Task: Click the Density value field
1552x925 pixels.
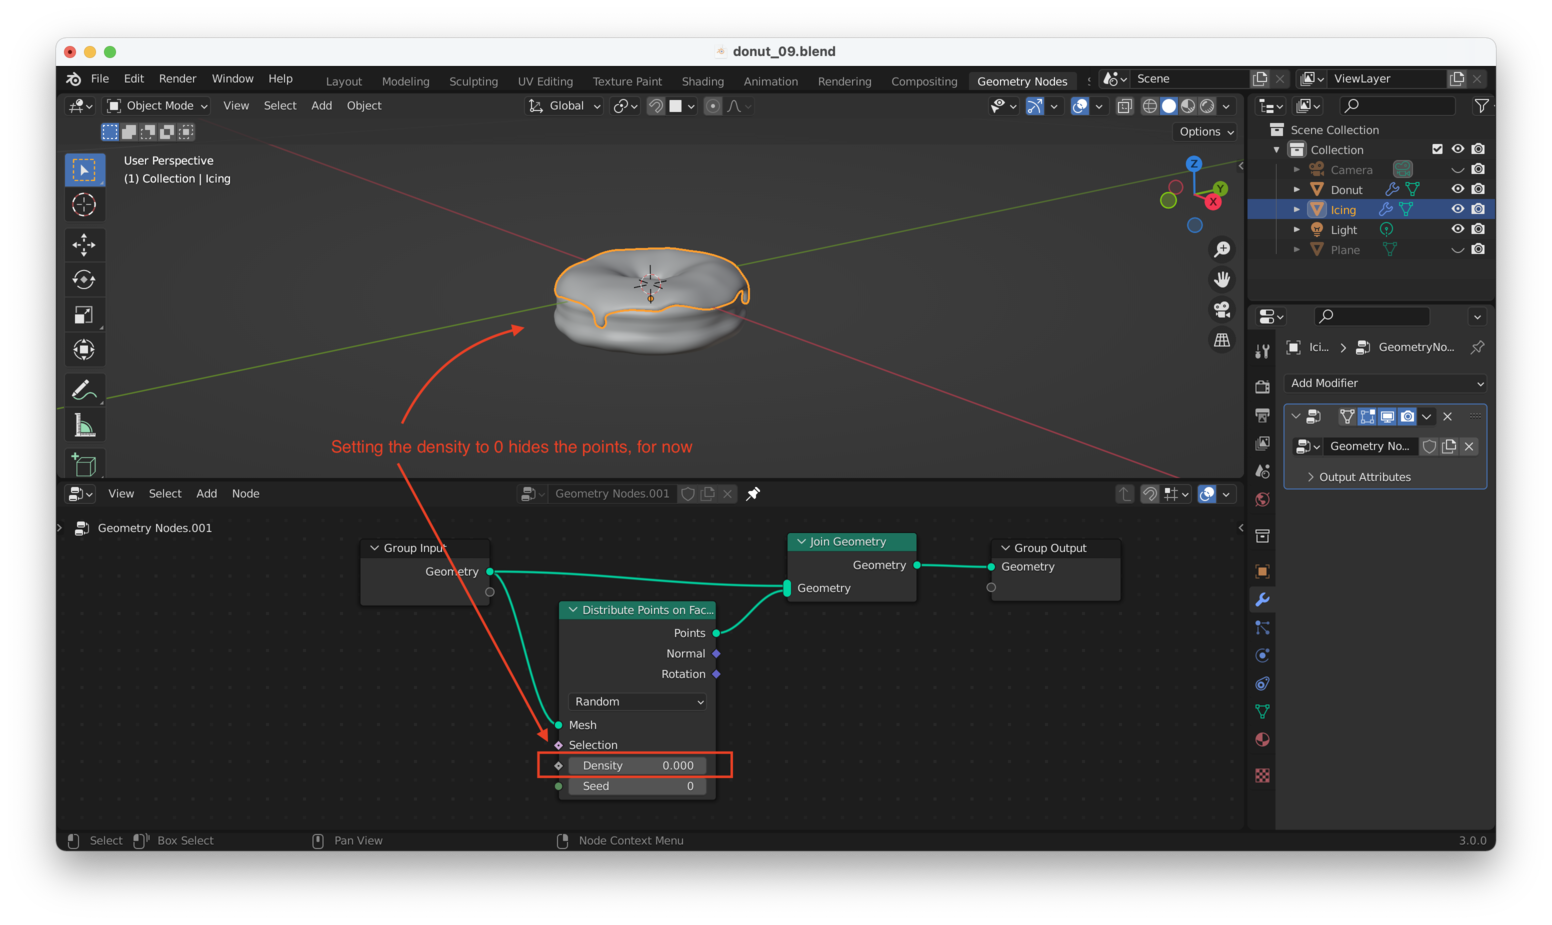Action: (637, 766)
